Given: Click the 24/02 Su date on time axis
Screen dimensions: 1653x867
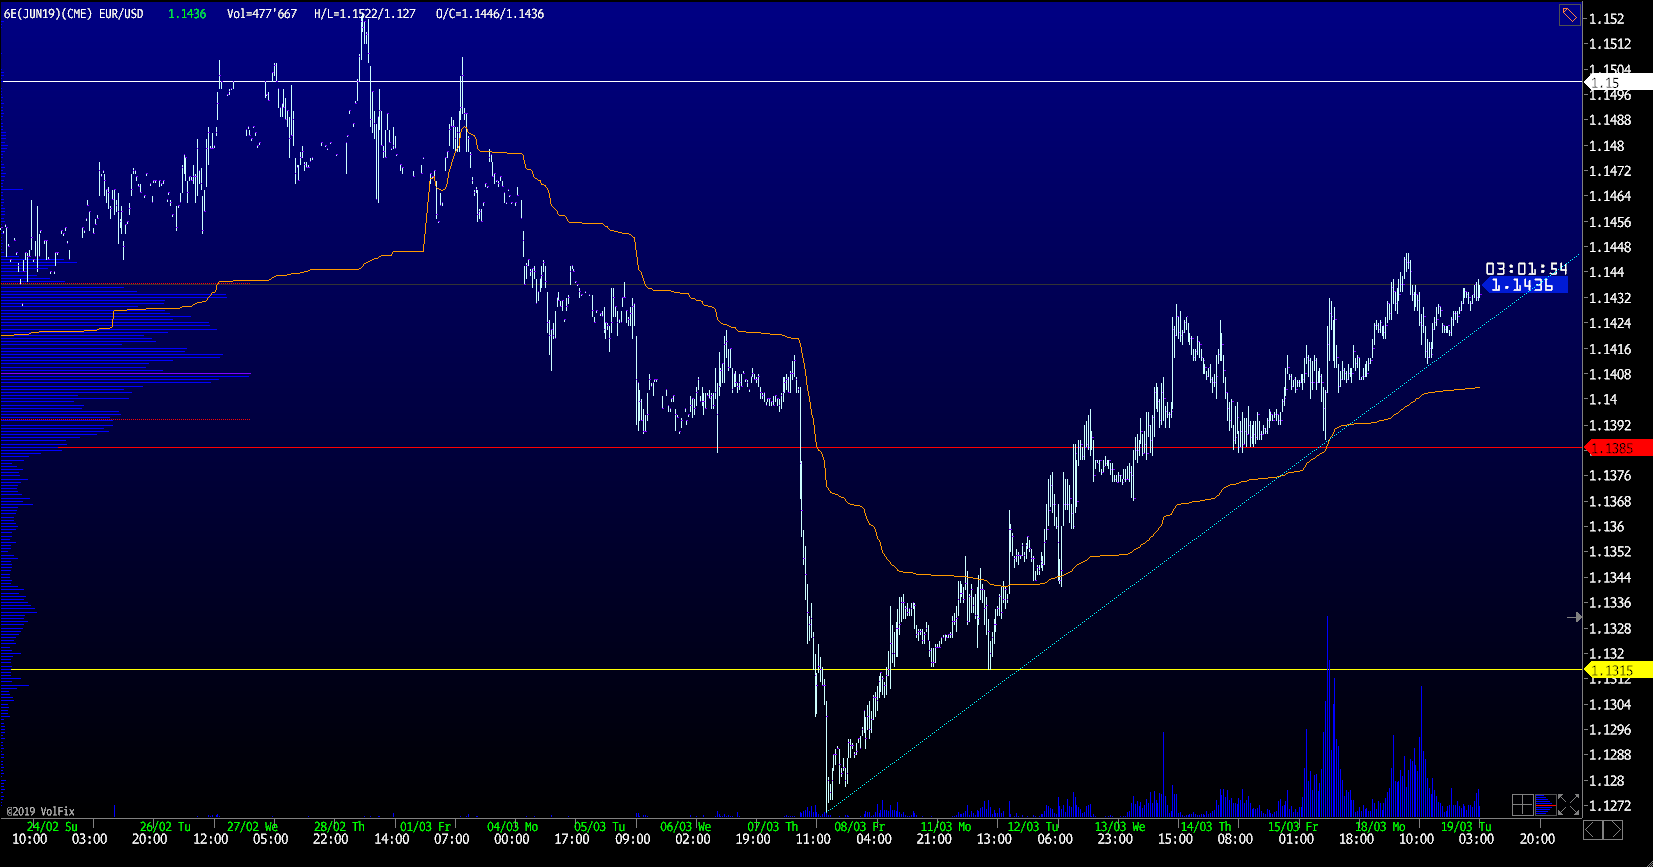Looking at the screenshot, I should (52, 827).
